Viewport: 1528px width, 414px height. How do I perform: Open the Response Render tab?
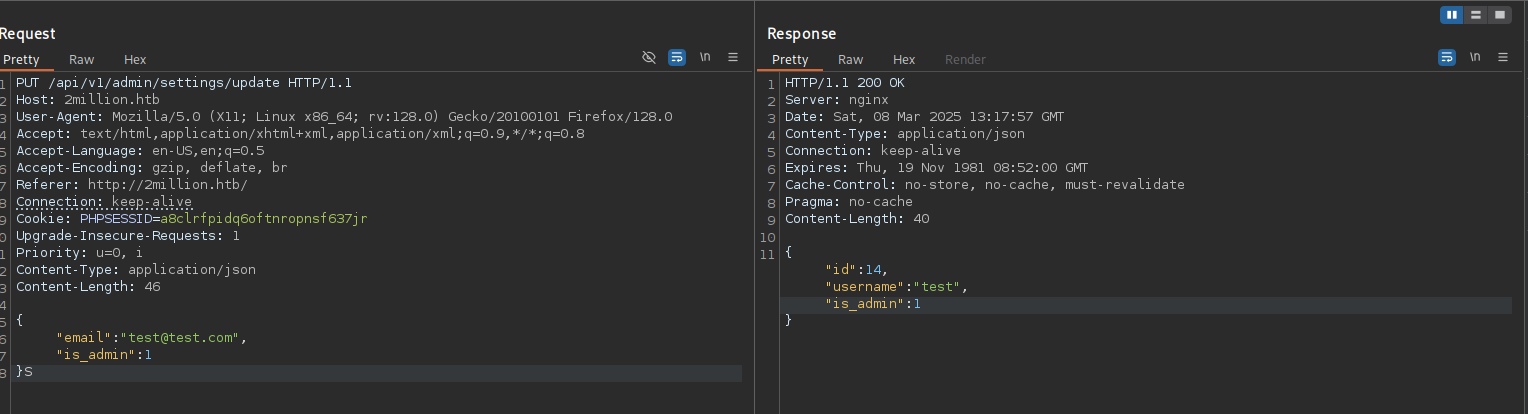pyautogui.click(x=965, y=59)
